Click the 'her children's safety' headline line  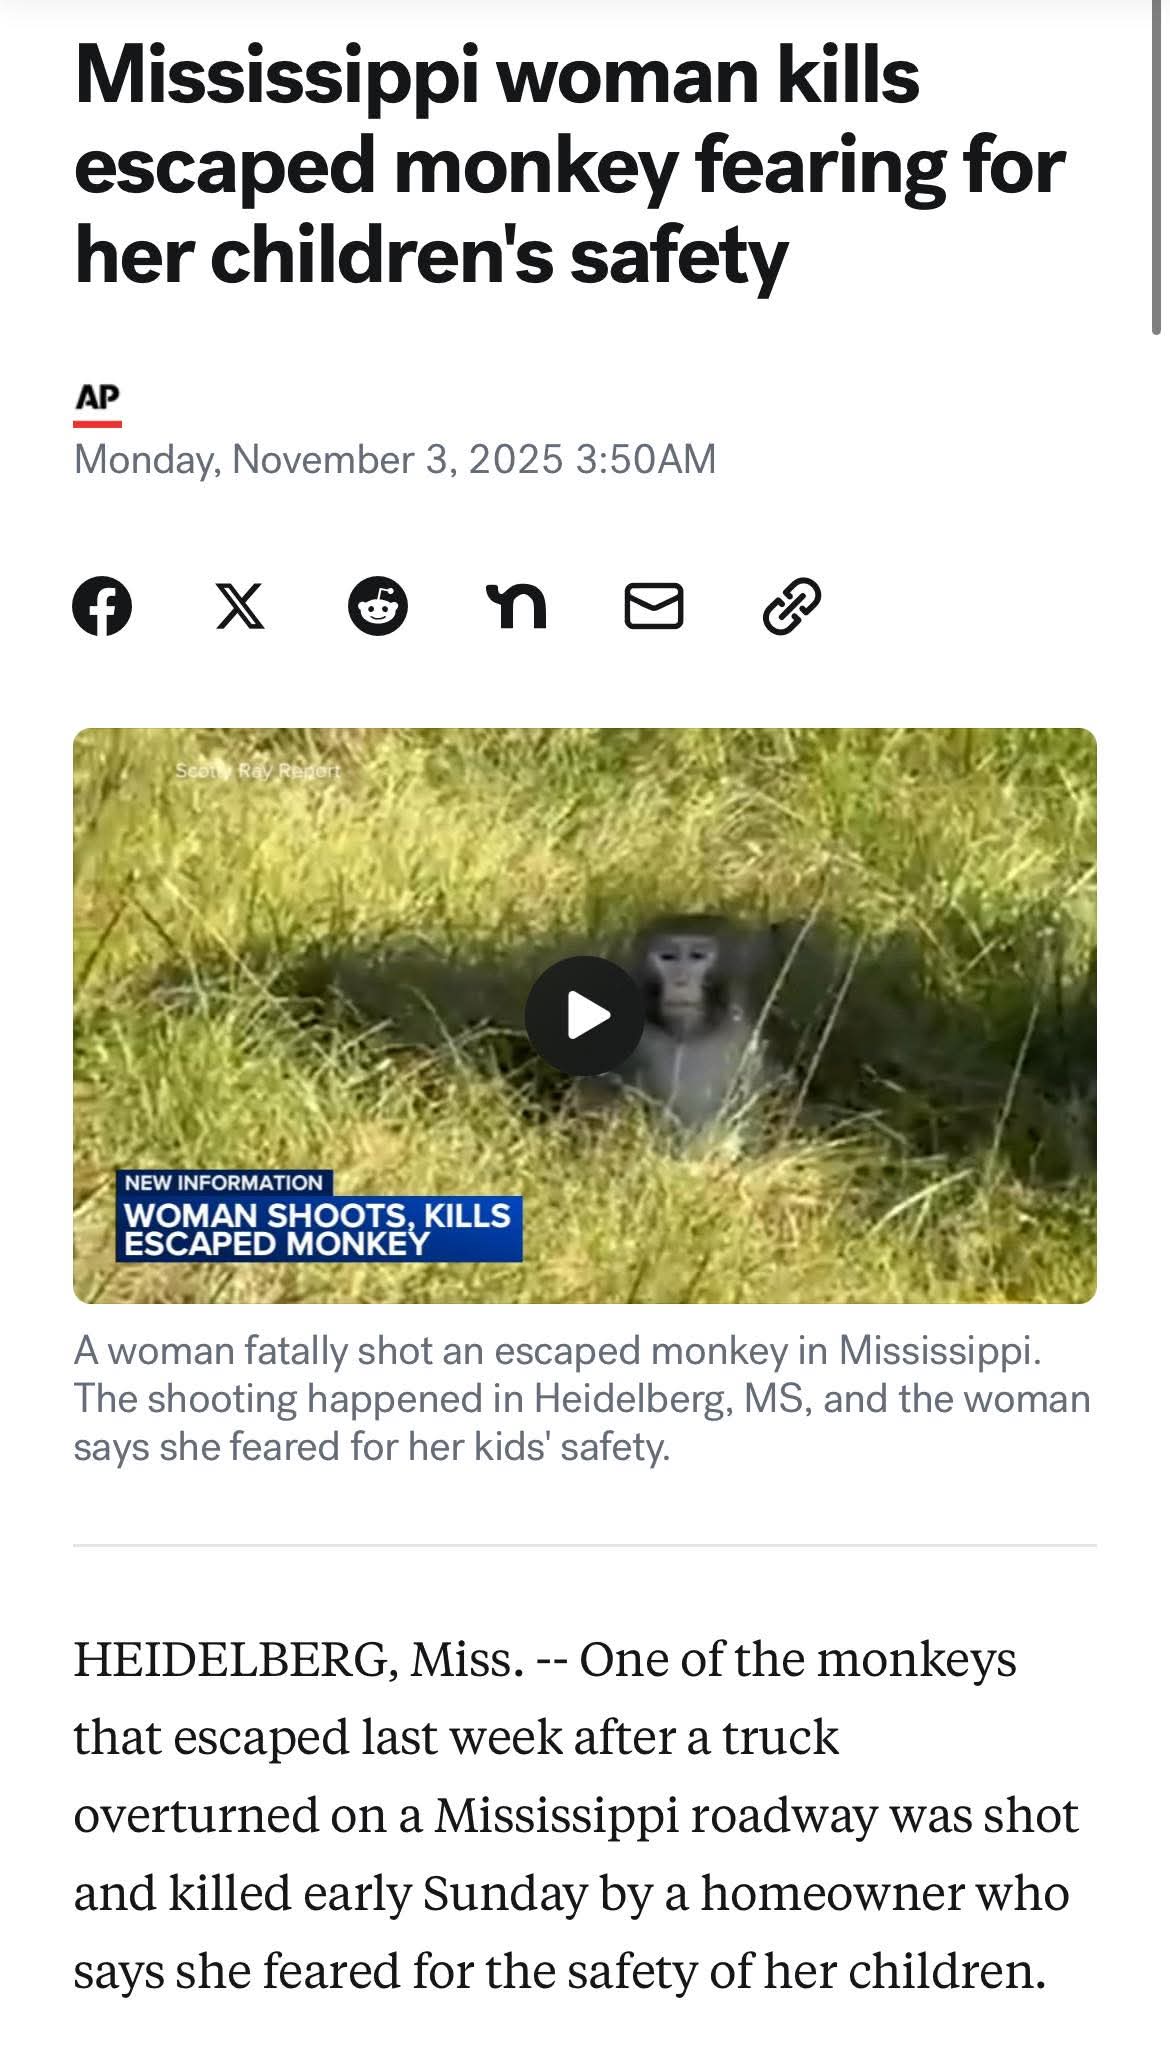click(x=431, y=254)
